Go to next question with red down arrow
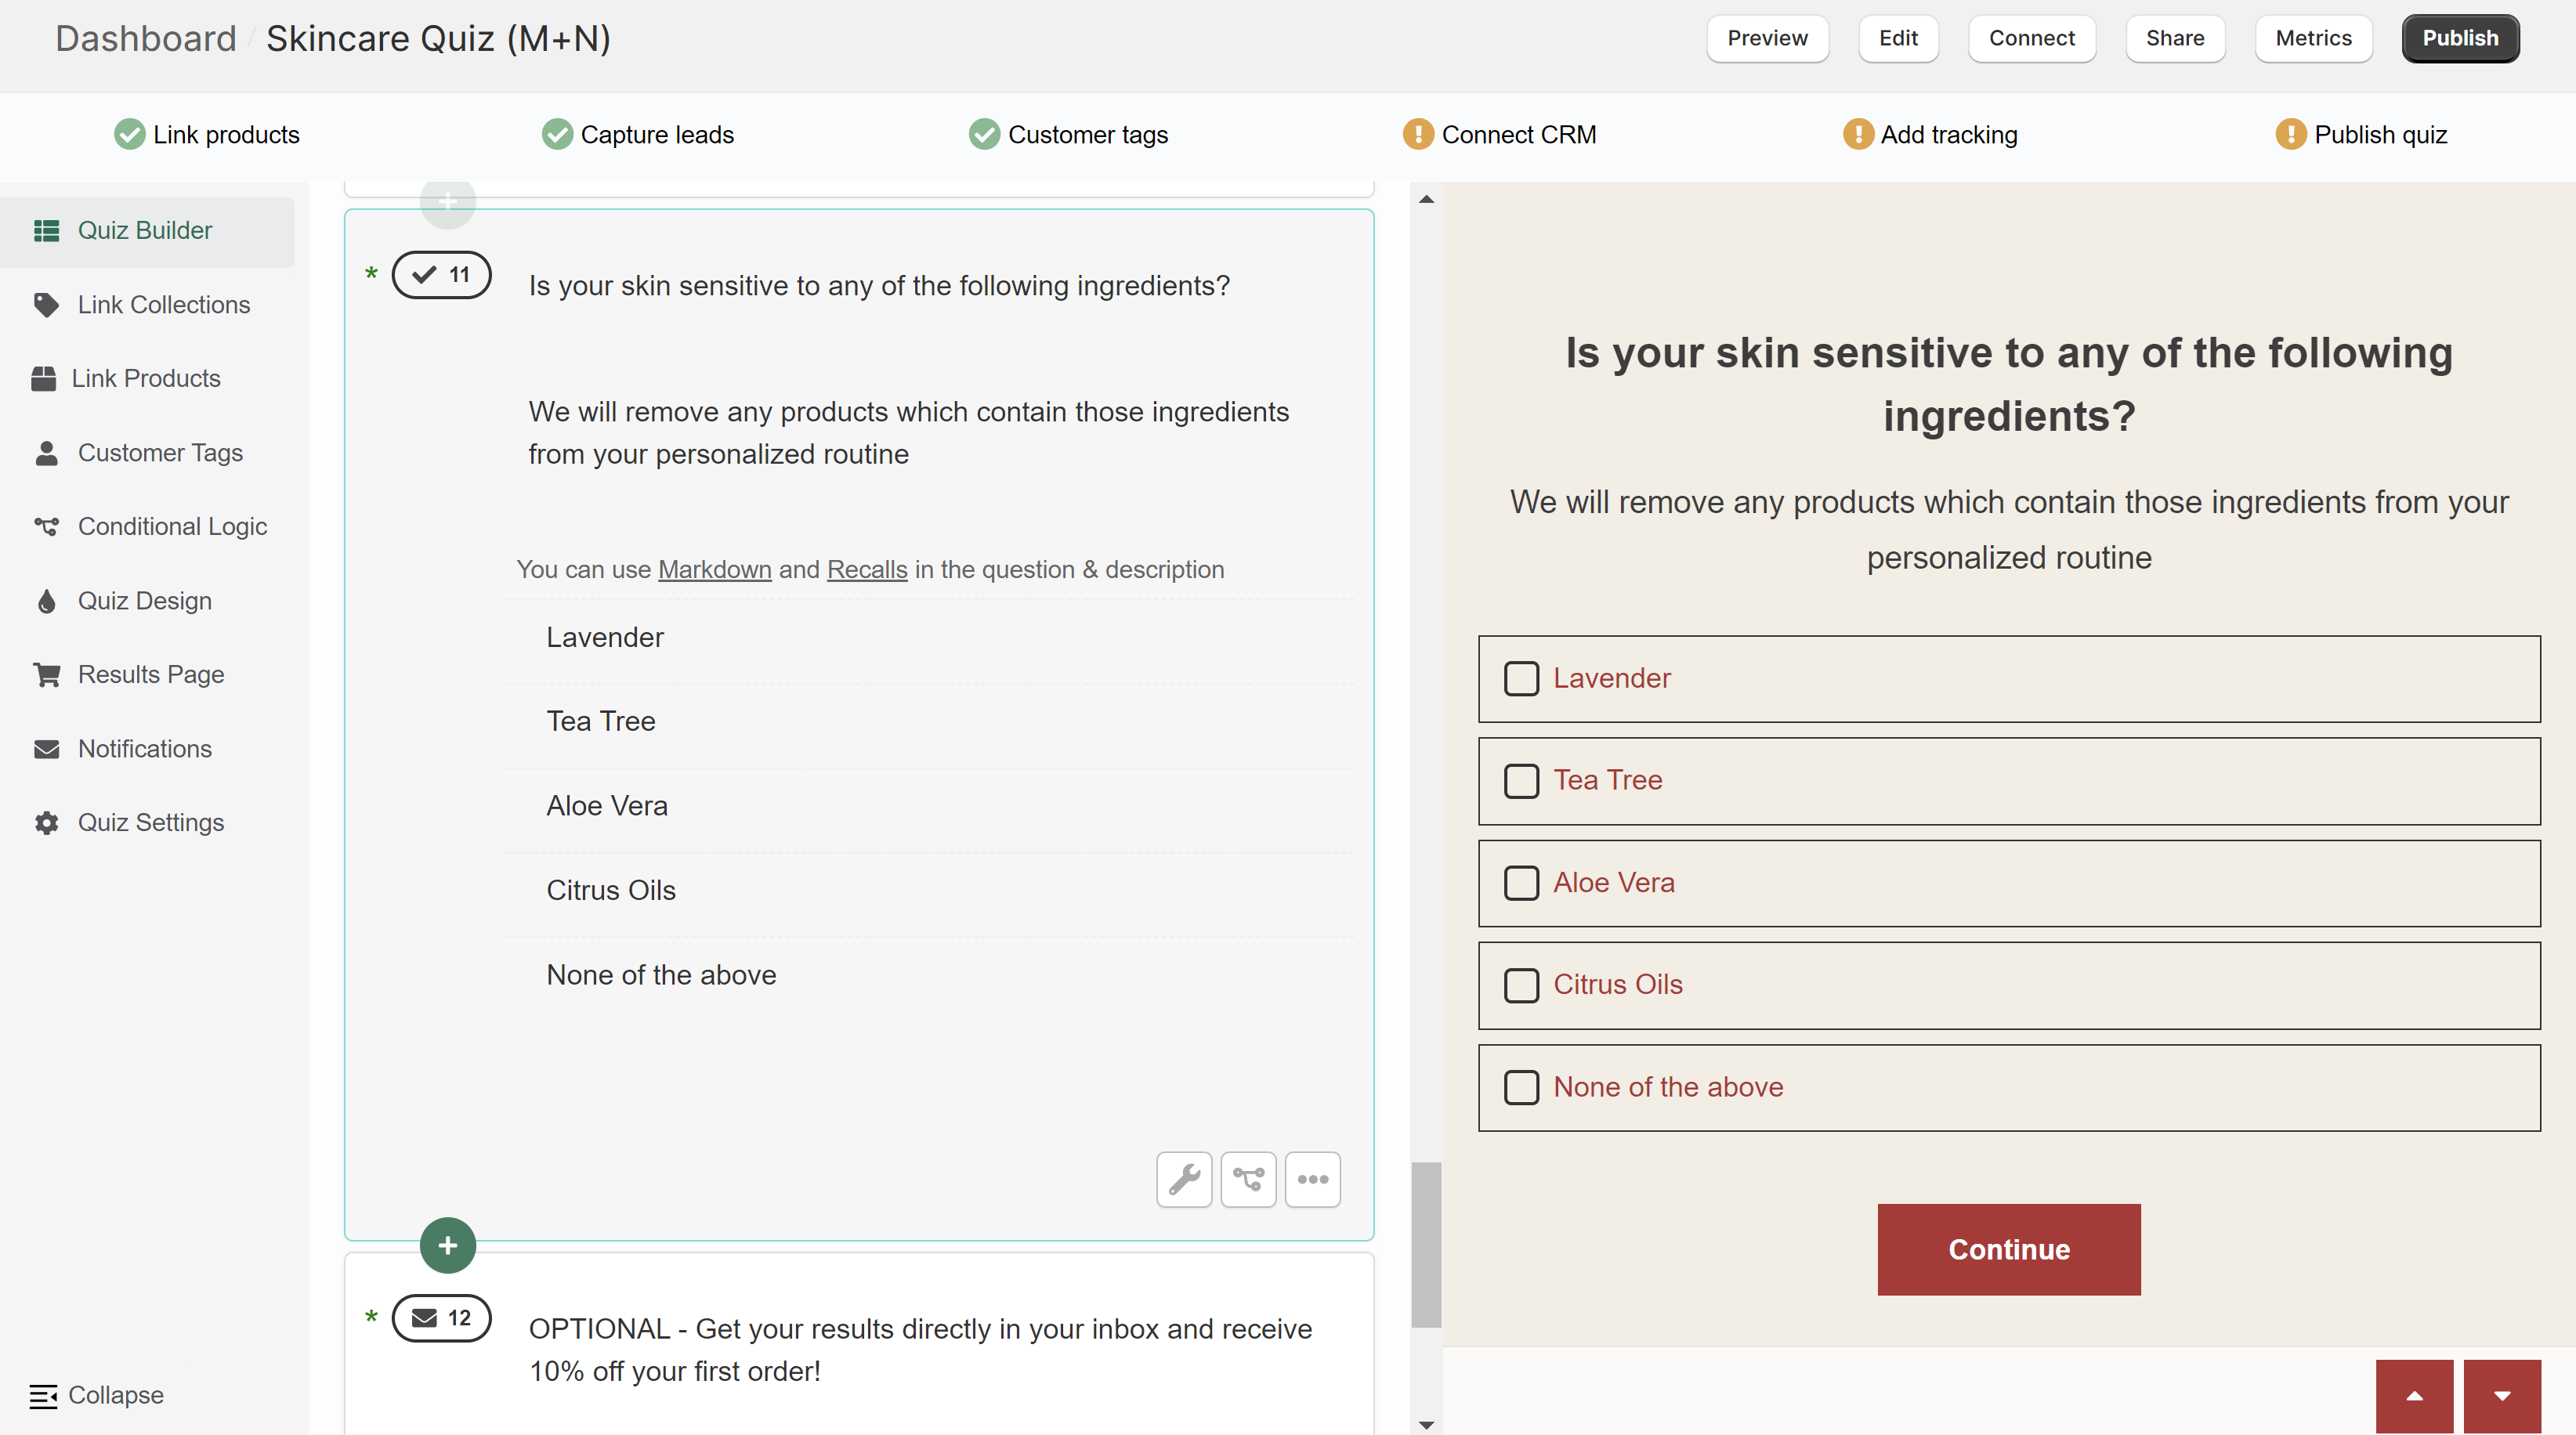This screenshot has height=1435, width=2576. click(x=2502, y=1396)
